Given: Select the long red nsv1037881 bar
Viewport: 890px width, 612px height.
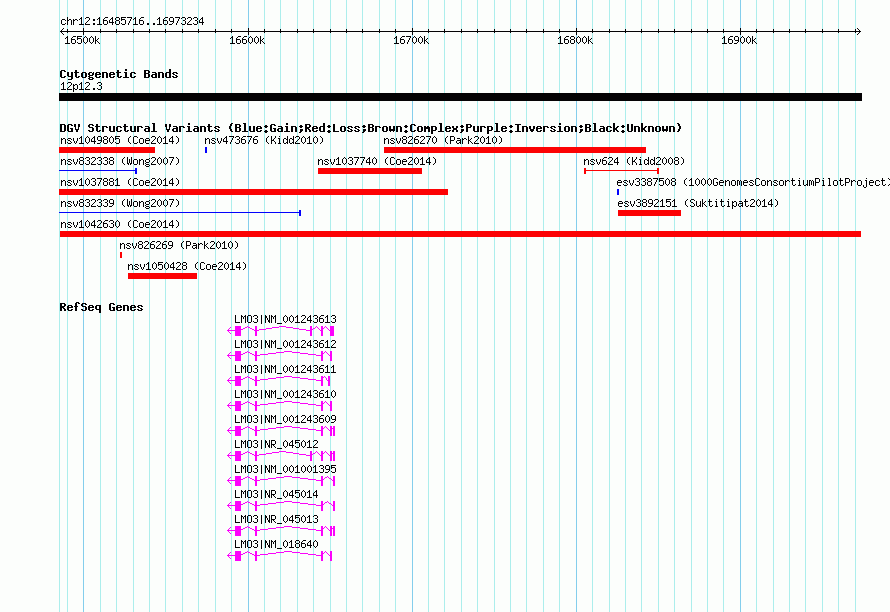Looking at the screenshot, I should click(x=253, y=192).
